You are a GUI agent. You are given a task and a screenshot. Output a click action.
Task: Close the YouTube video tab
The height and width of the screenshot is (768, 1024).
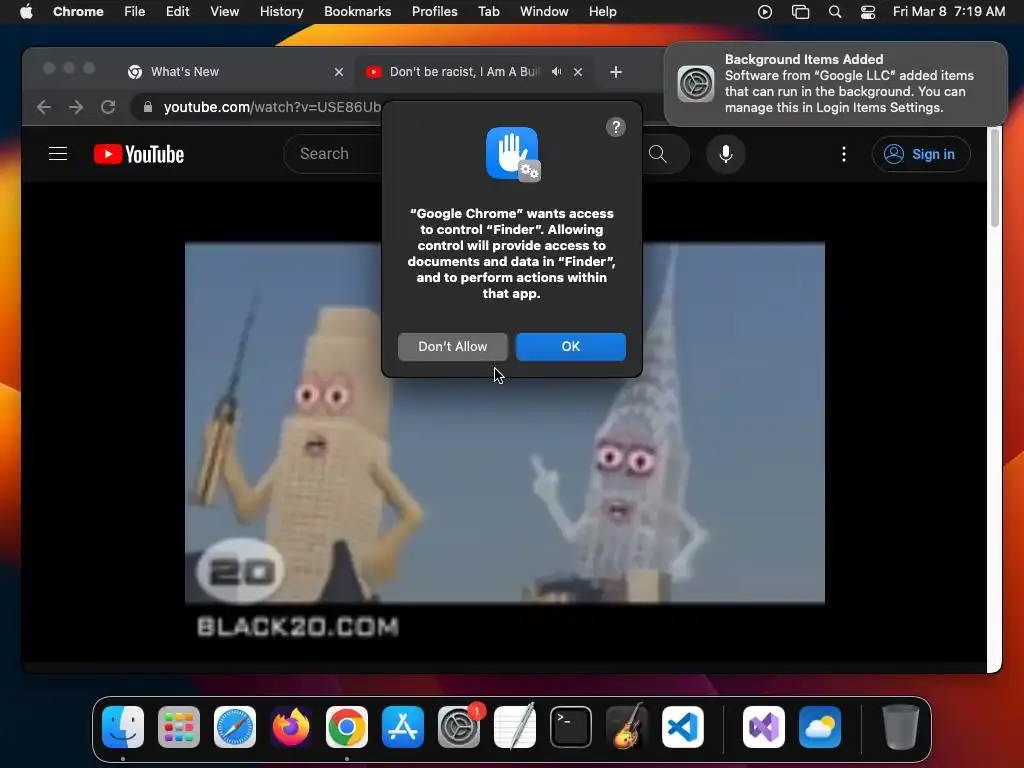point(578,72)
